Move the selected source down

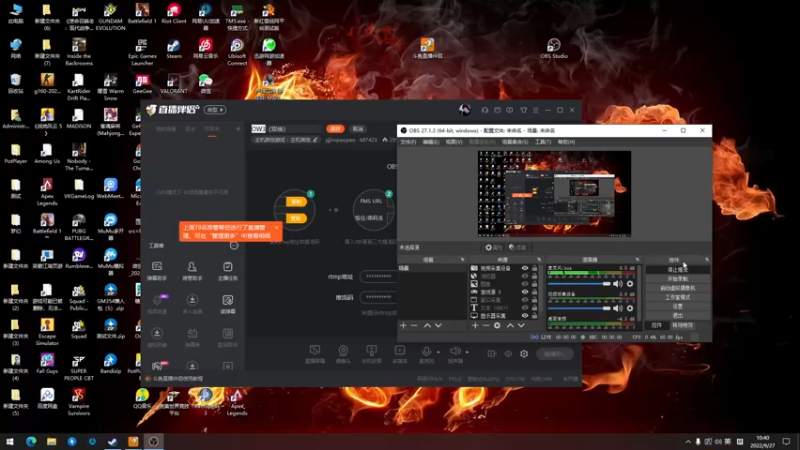click(521, 326)
